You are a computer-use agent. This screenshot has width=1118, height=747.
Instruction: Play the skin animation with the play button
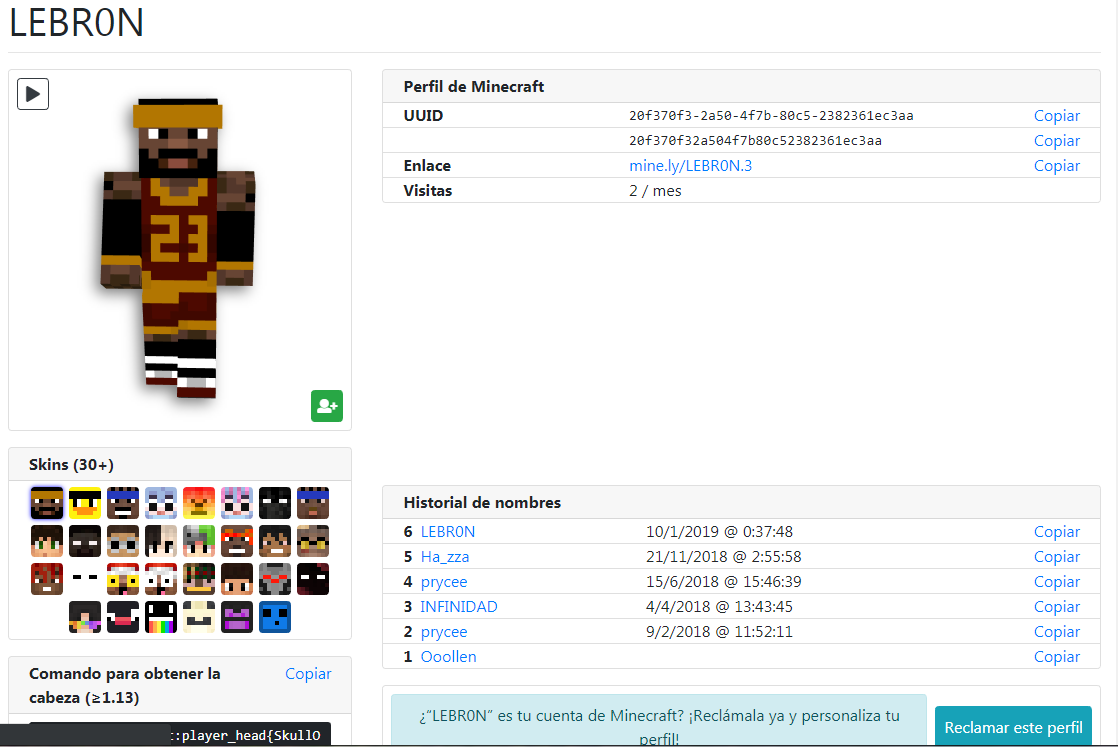tap(33, 93)
